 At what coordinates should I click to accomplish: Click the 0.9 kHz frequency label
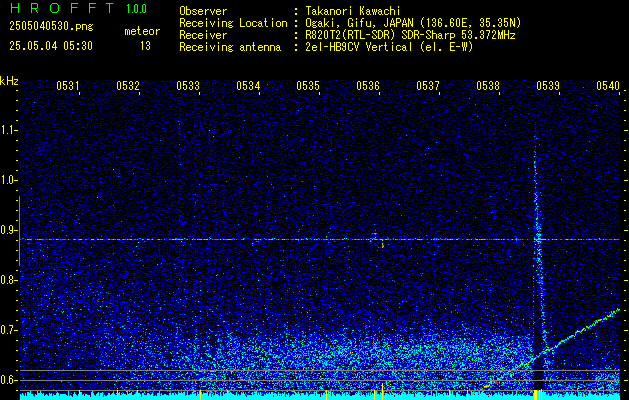(8, 230)
